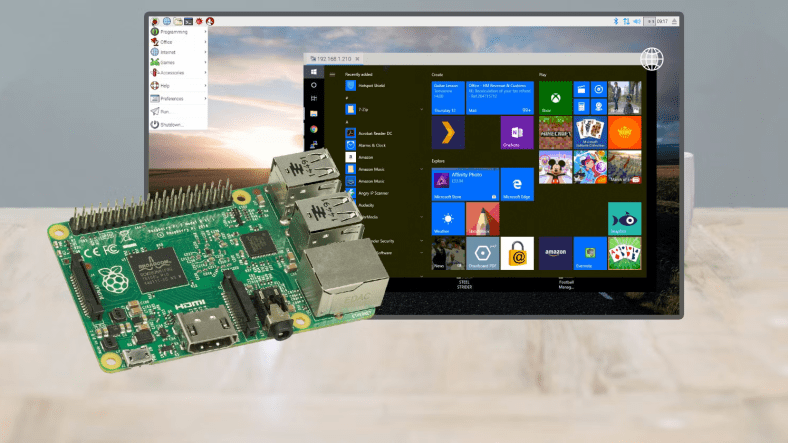The height and width of the screenshot is (443, 788).
Task: Launch the Microsoft Edge tile
Action: coord(517,184)
